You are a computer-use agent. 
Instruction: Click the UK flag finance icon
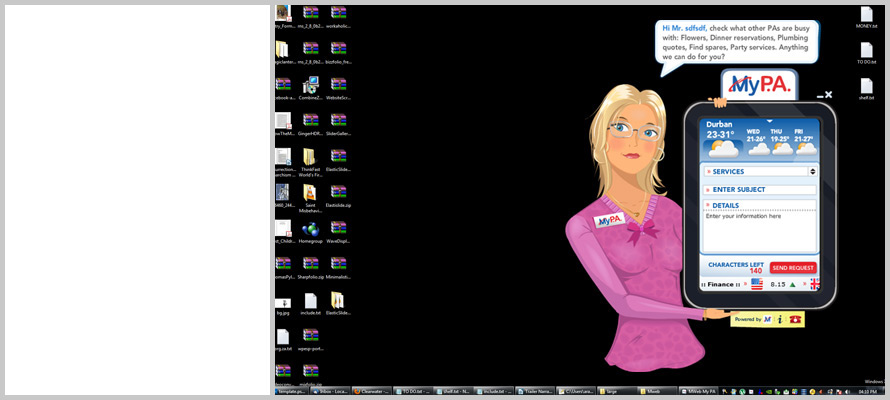815,284
